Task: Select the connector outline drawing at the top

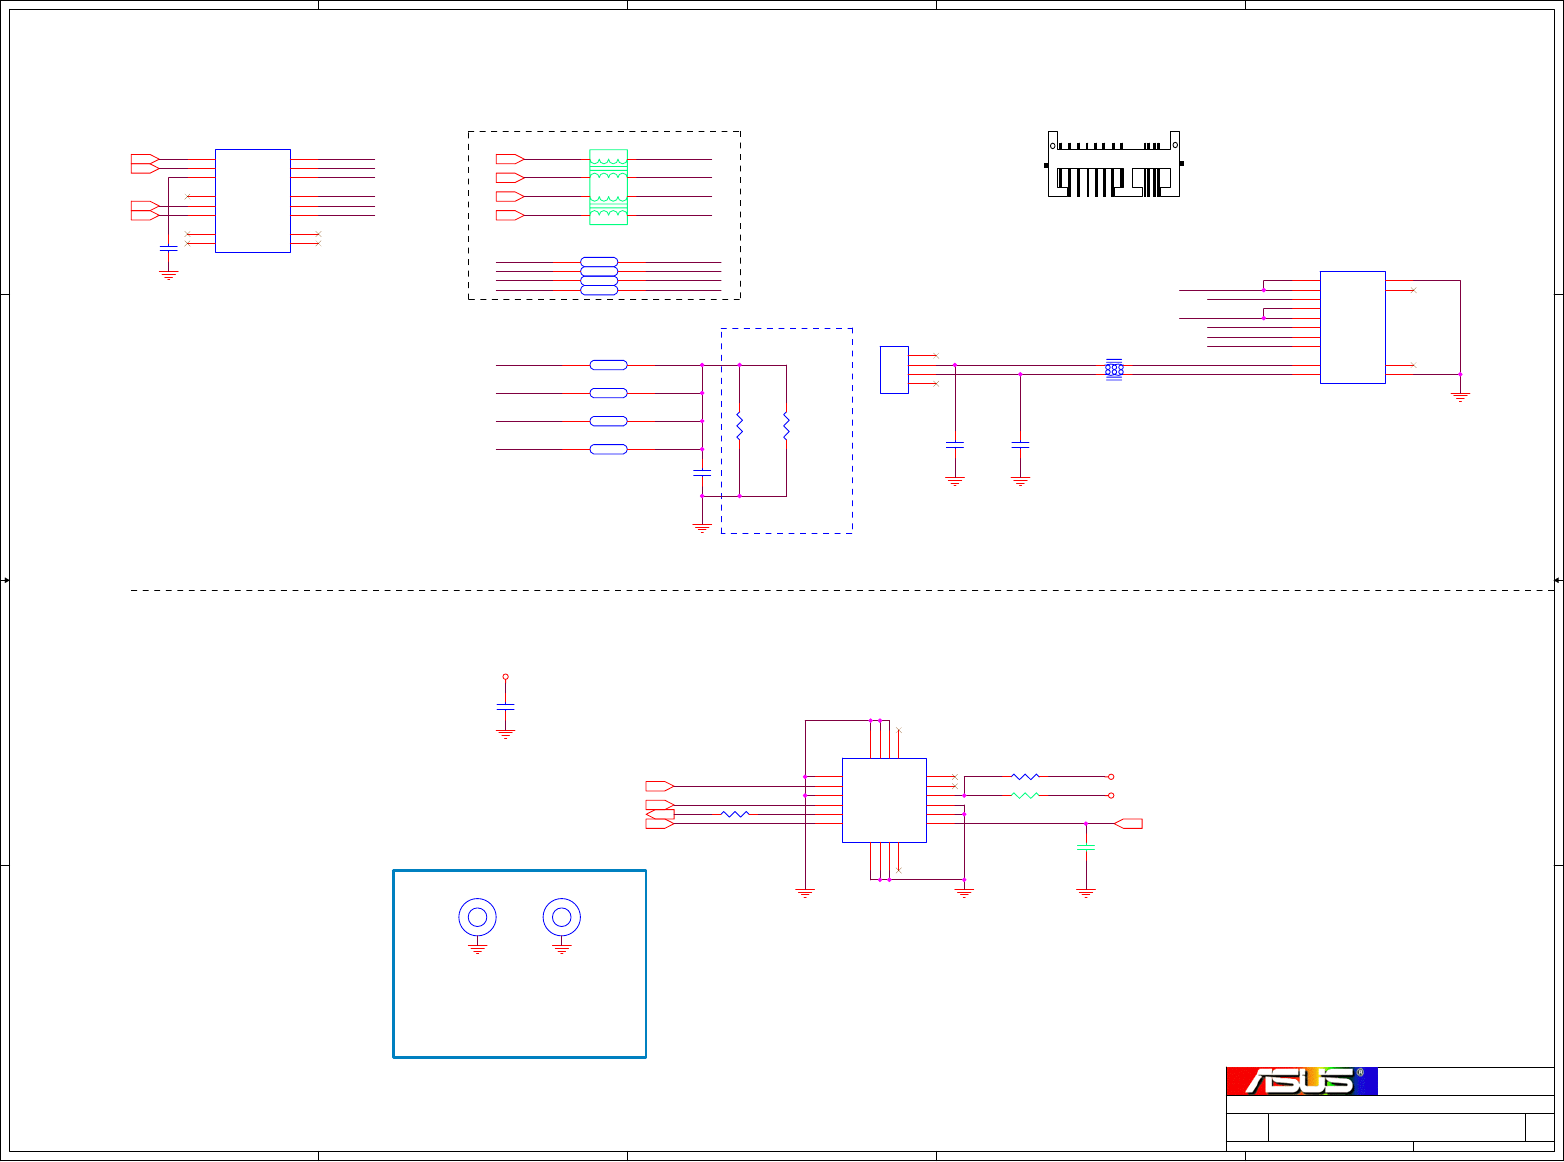Action: click(1114, 164)
